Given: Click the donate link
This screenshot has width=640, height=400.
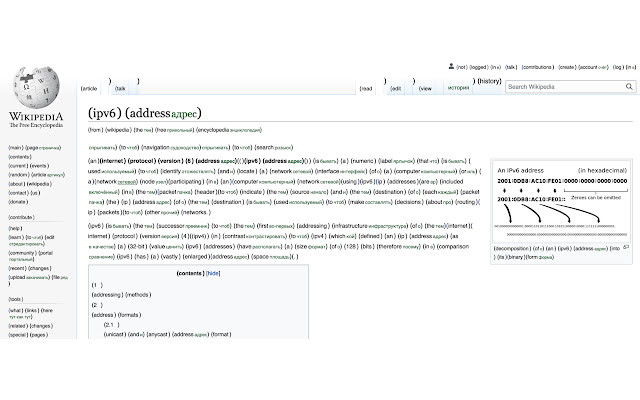Looking at the screenshot, I should point(18,202).
